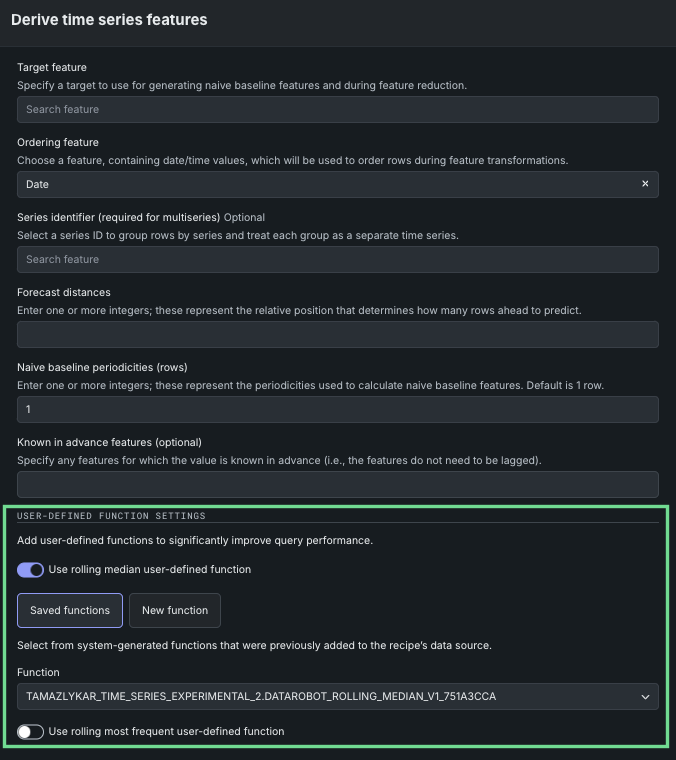The width and height of the screenshot is (676, 760).
Task: Click the 'Use rolling median user-defined function' label text
Action: (150, 570)
